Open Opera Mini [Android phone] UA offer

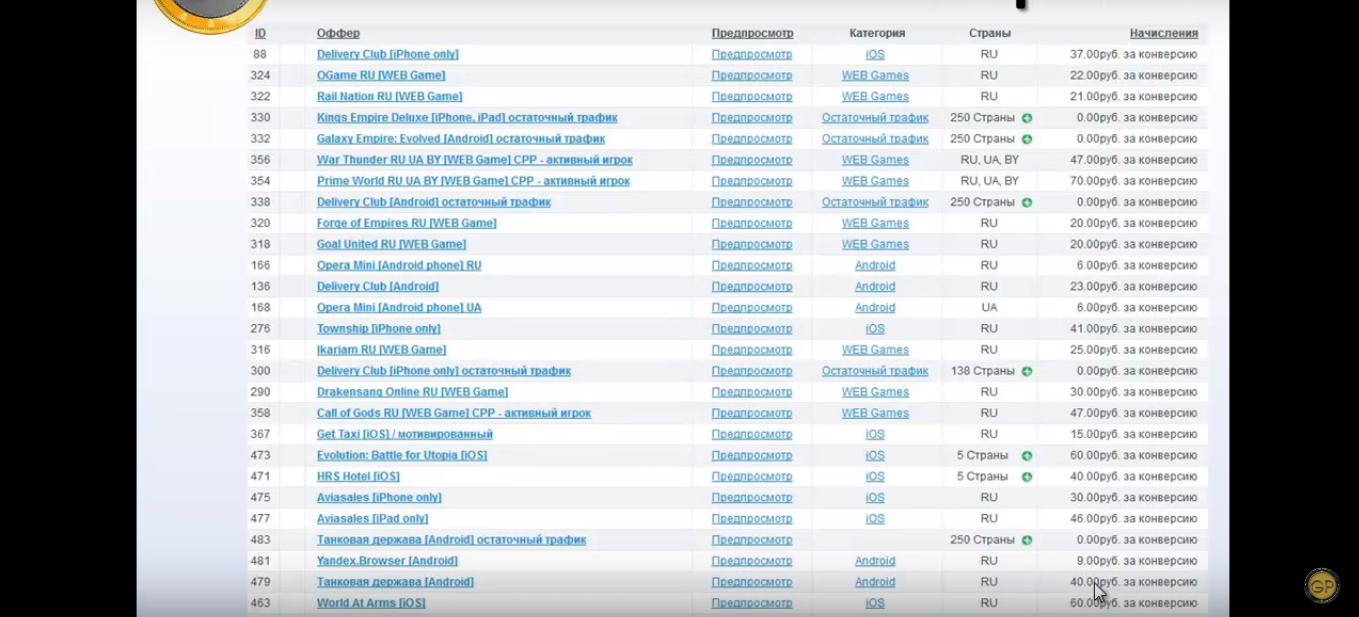[x=399, y=308]
